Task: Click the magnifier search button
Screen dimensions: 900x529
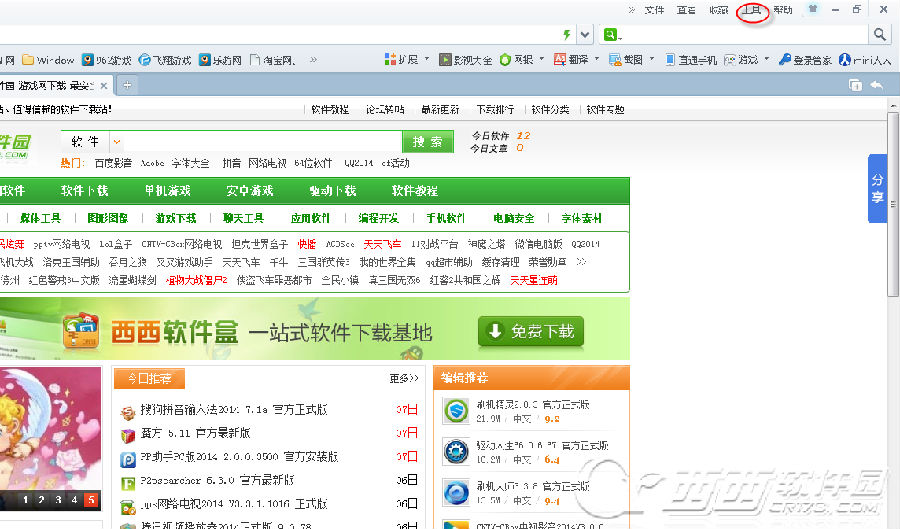Action: click(x=879, y=34)
